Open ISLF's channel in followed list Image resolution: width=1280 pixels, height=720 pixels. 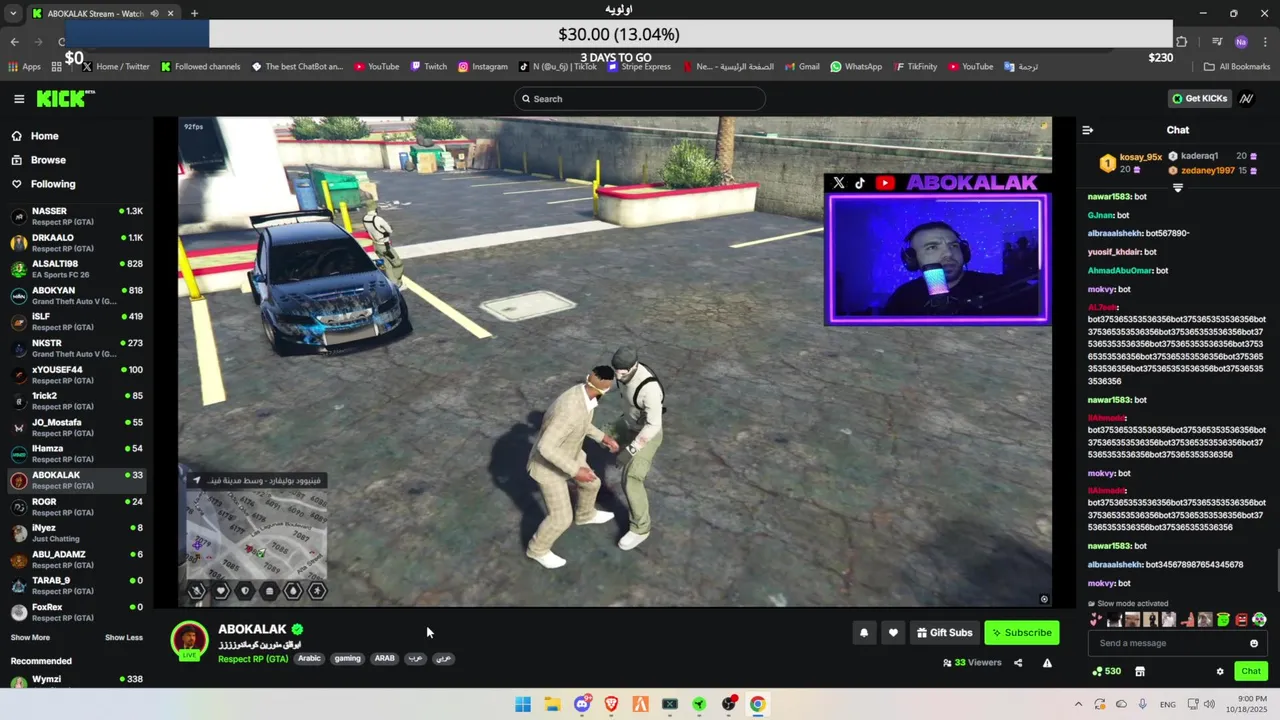click(x=77, y=322)
